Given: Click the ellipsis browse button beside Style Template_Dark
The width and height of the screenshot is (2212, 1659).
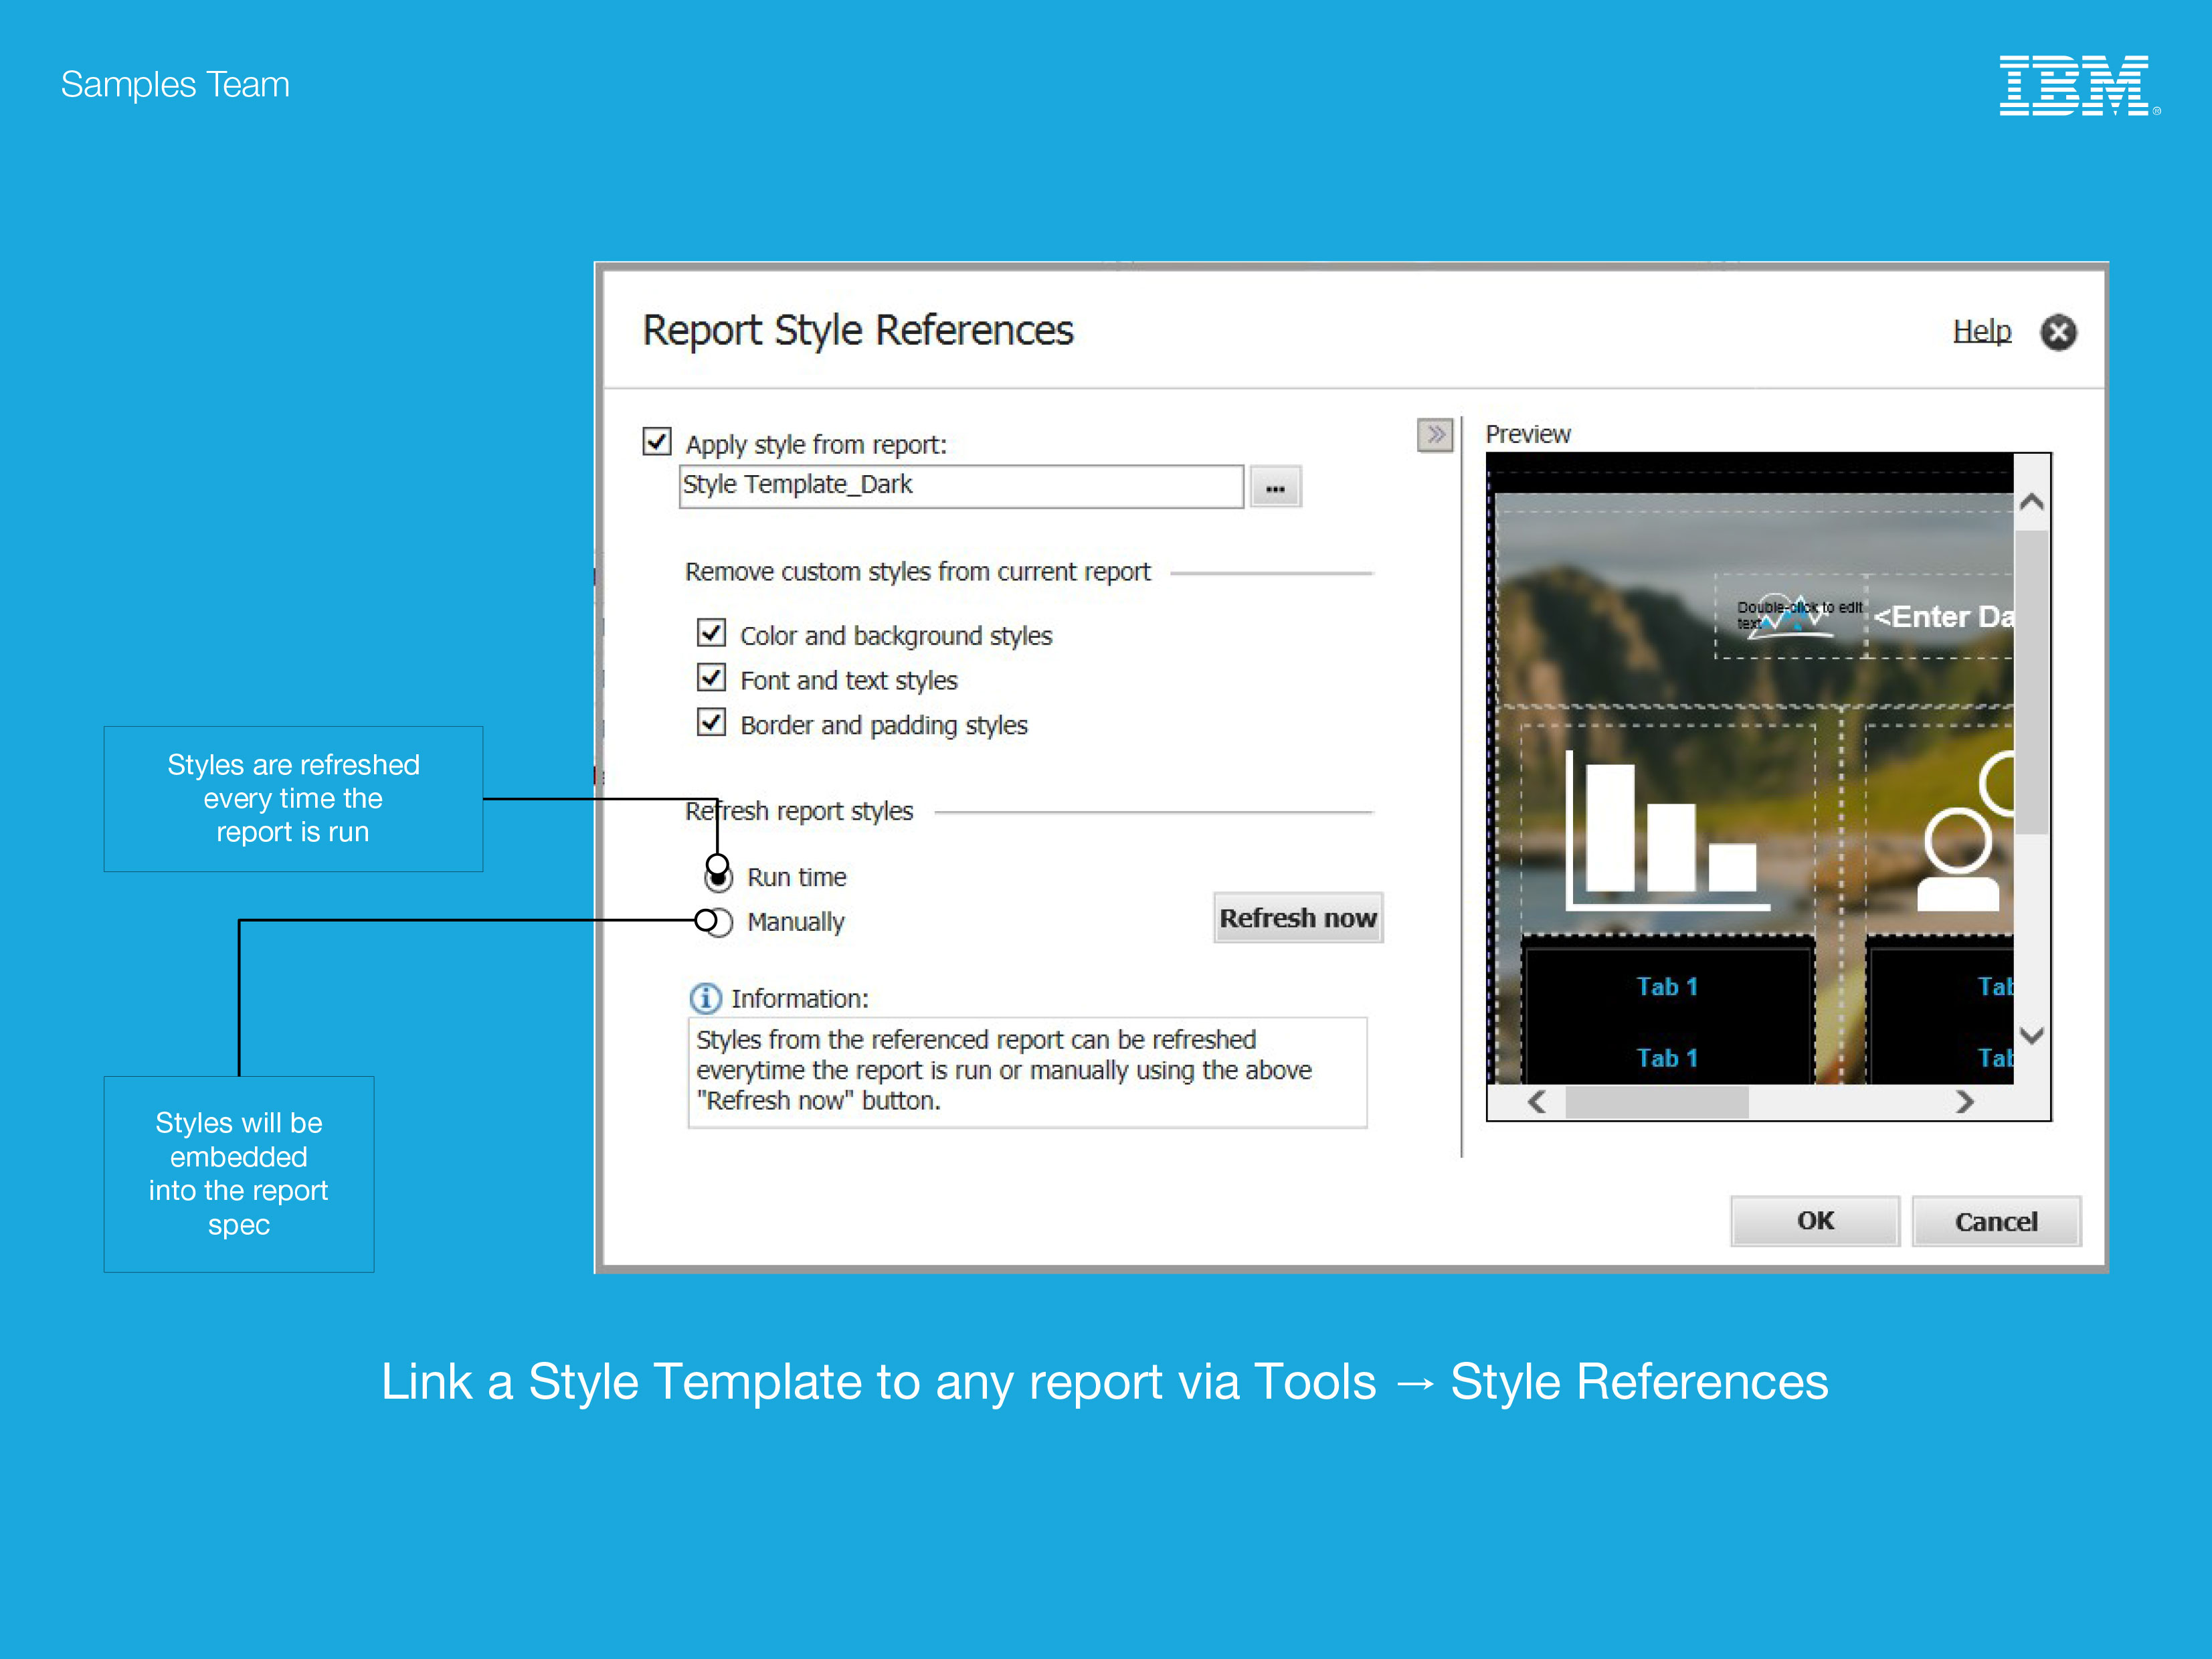Looking at the screenshot, I should 1276,487.
